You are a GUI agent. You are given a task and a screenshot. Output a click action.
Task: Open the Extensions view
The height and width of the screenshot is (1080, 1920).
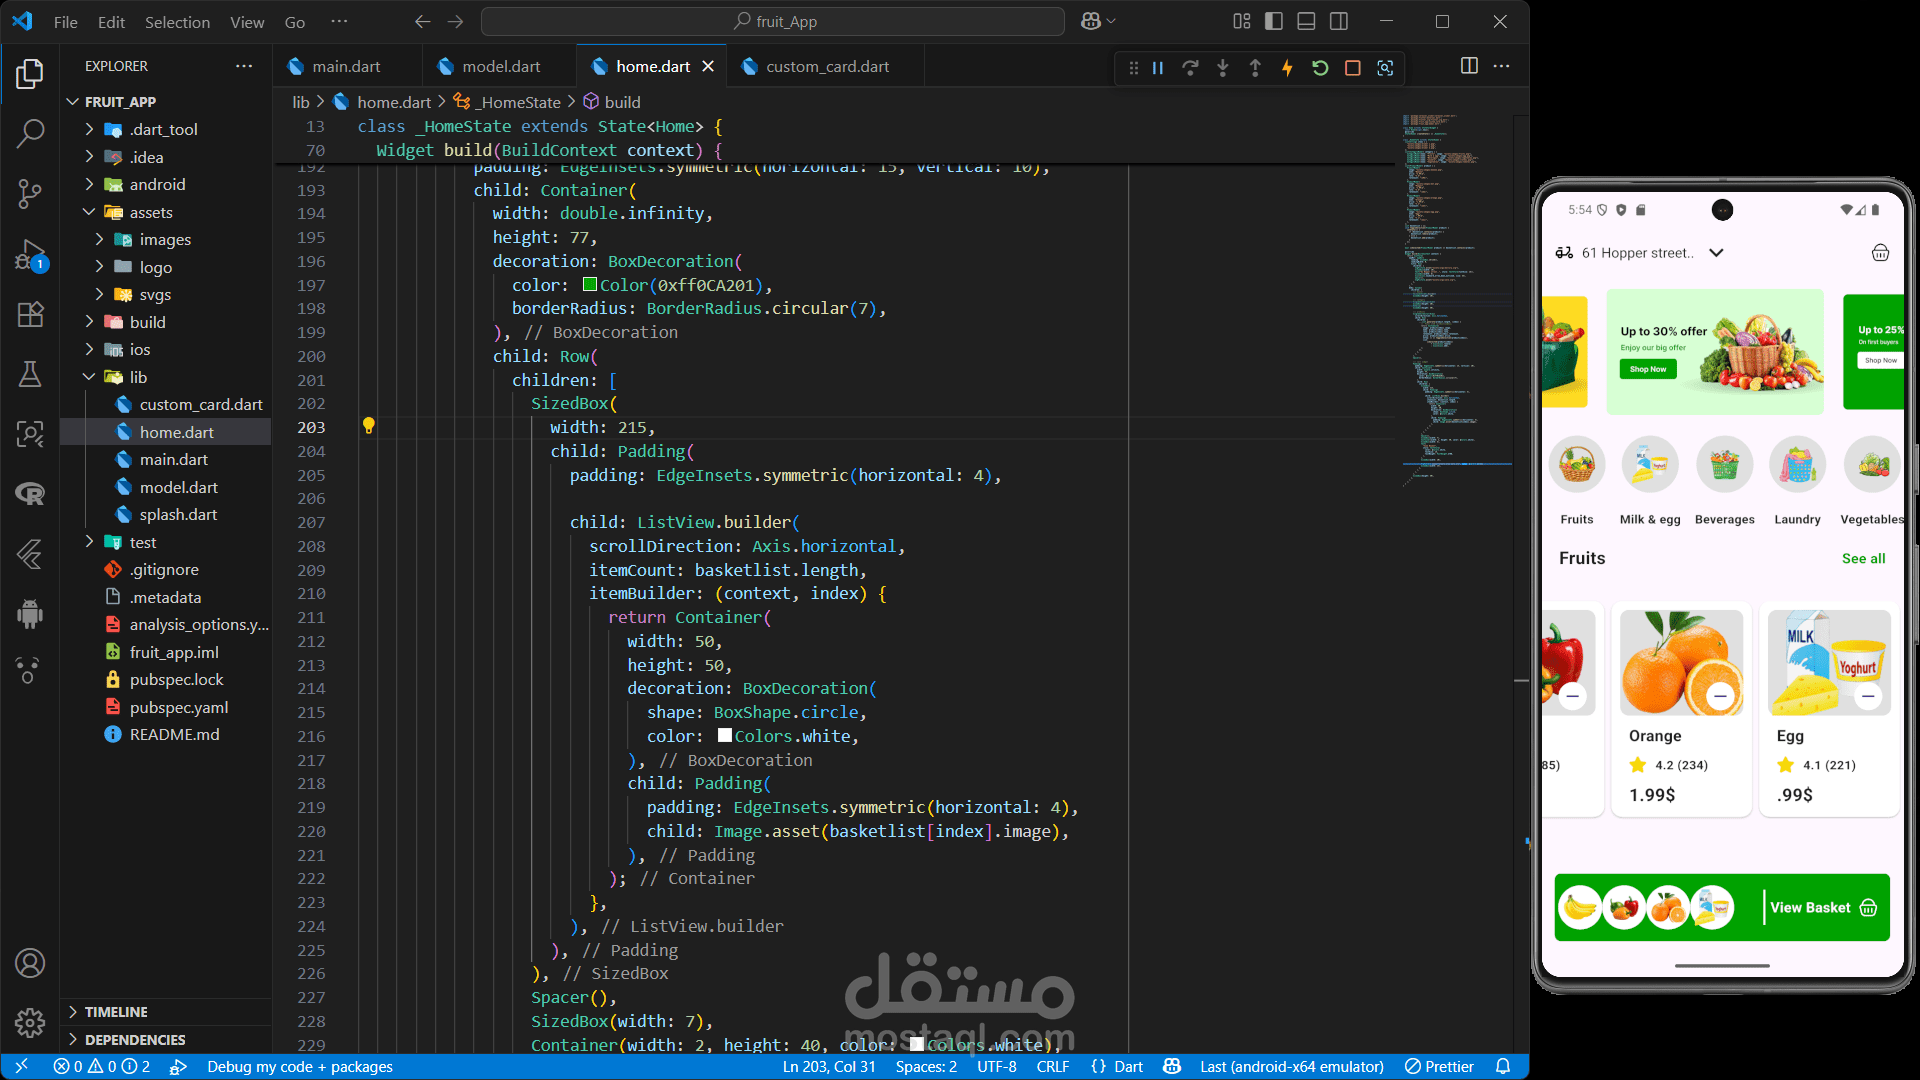(30, 314)
